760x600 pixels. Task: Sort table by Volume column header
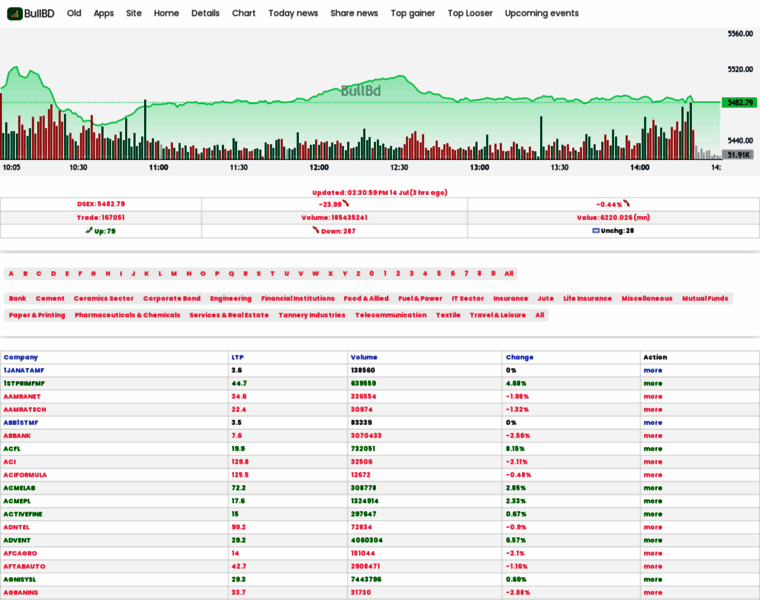pyautogui.click(x=363, y=357)
